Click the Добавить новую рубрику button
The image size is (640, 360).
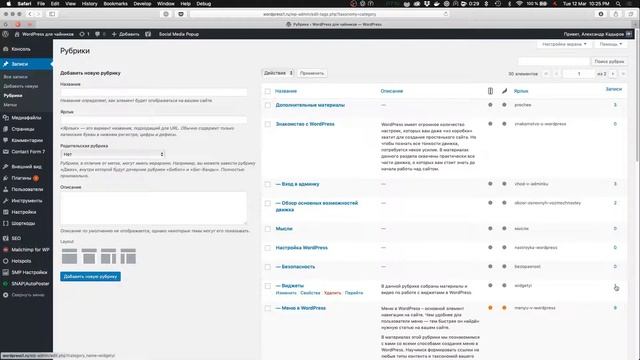[90, 276]
